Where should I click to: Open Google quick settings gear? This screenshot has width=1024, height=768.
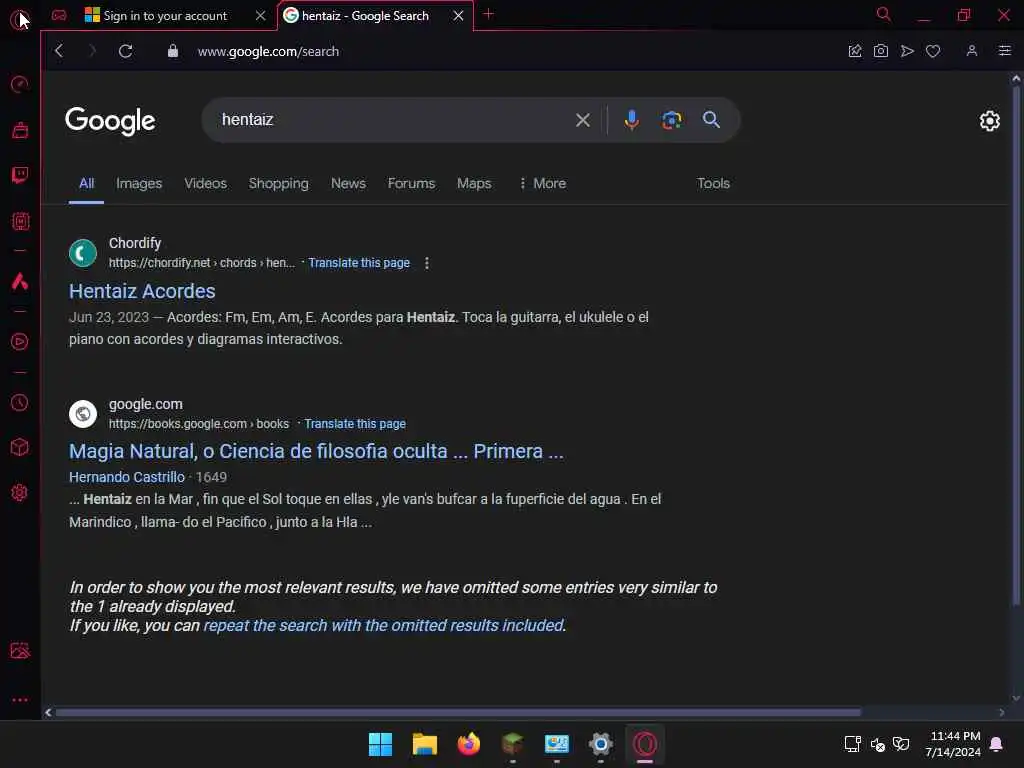tap(989, 121)
